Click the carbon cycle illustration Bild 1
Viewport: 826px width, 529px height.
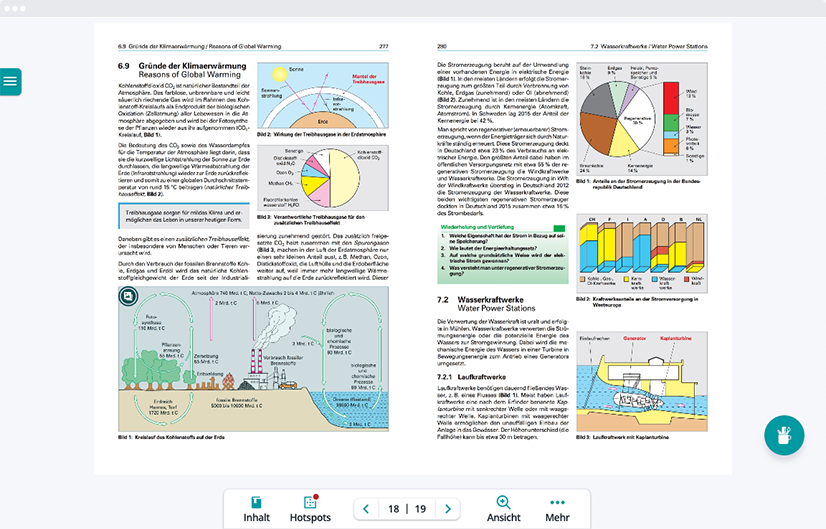[x=252, y=358]
